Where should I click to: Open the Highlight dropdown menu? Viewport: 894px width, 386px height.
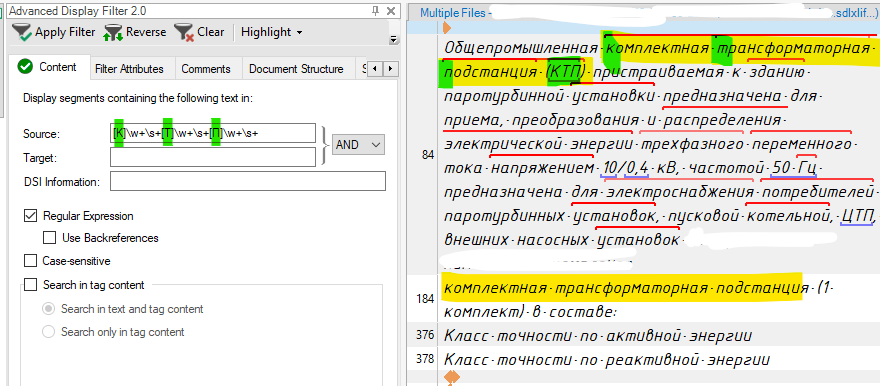(x=271, y=32)
